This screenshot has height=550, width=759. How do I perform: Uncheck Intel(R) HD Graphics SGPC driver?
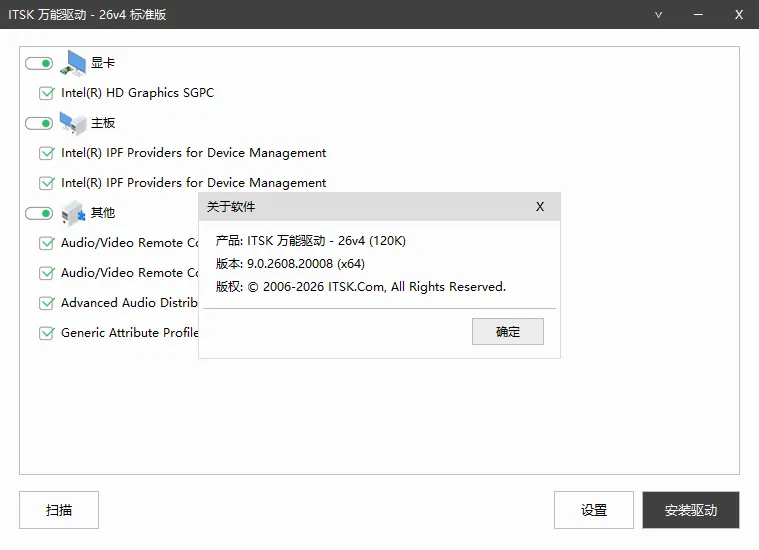click(x=46, y=93)
